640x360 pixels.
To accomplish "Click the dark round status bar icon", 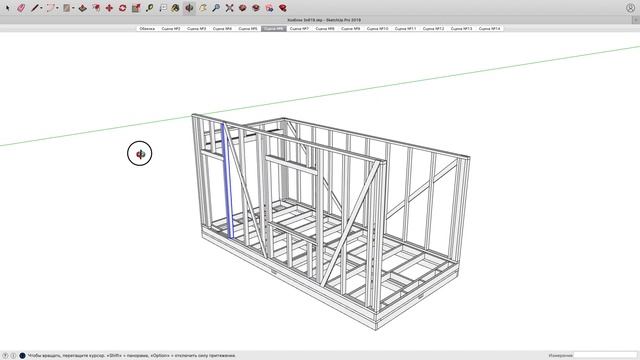I will point(22,356).
